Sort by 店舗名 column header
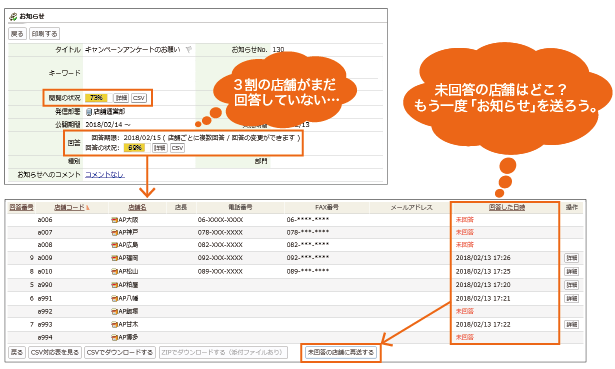615x369 pixels. click(x=137, y=207)
